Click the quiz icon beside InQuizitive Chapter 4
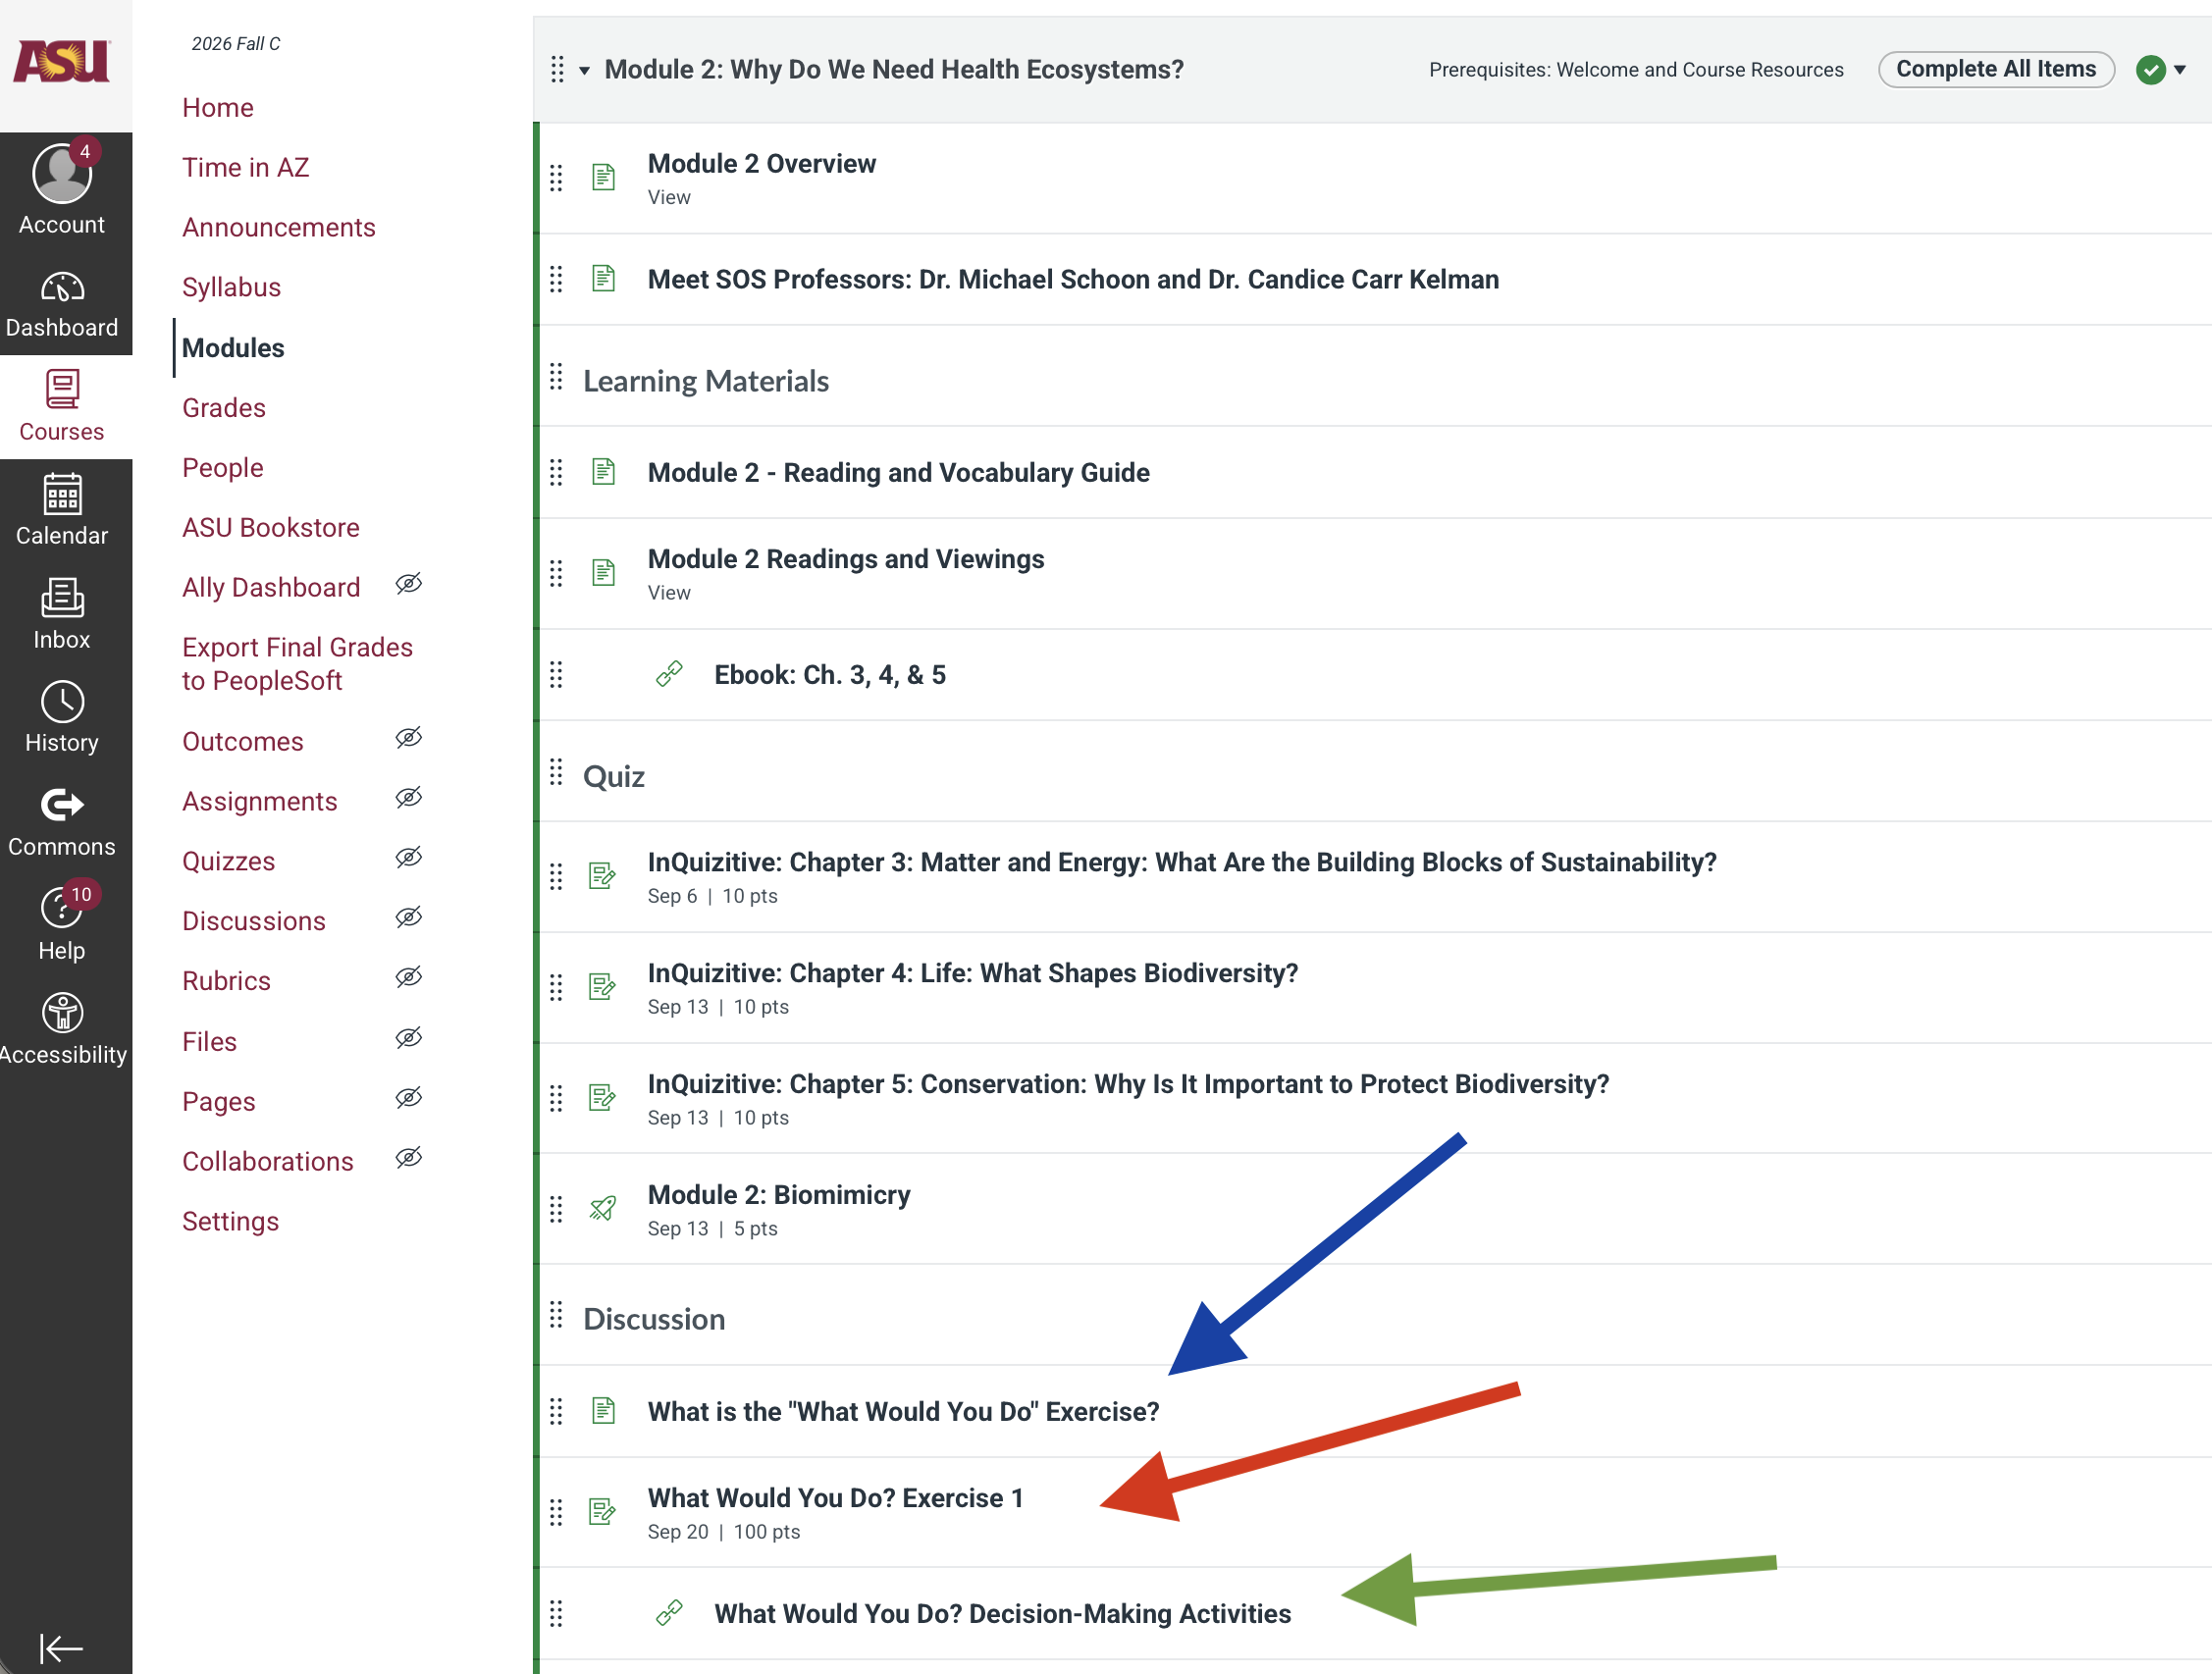This screenshot has height=1674, width=2212. click(x=603, y=988)
